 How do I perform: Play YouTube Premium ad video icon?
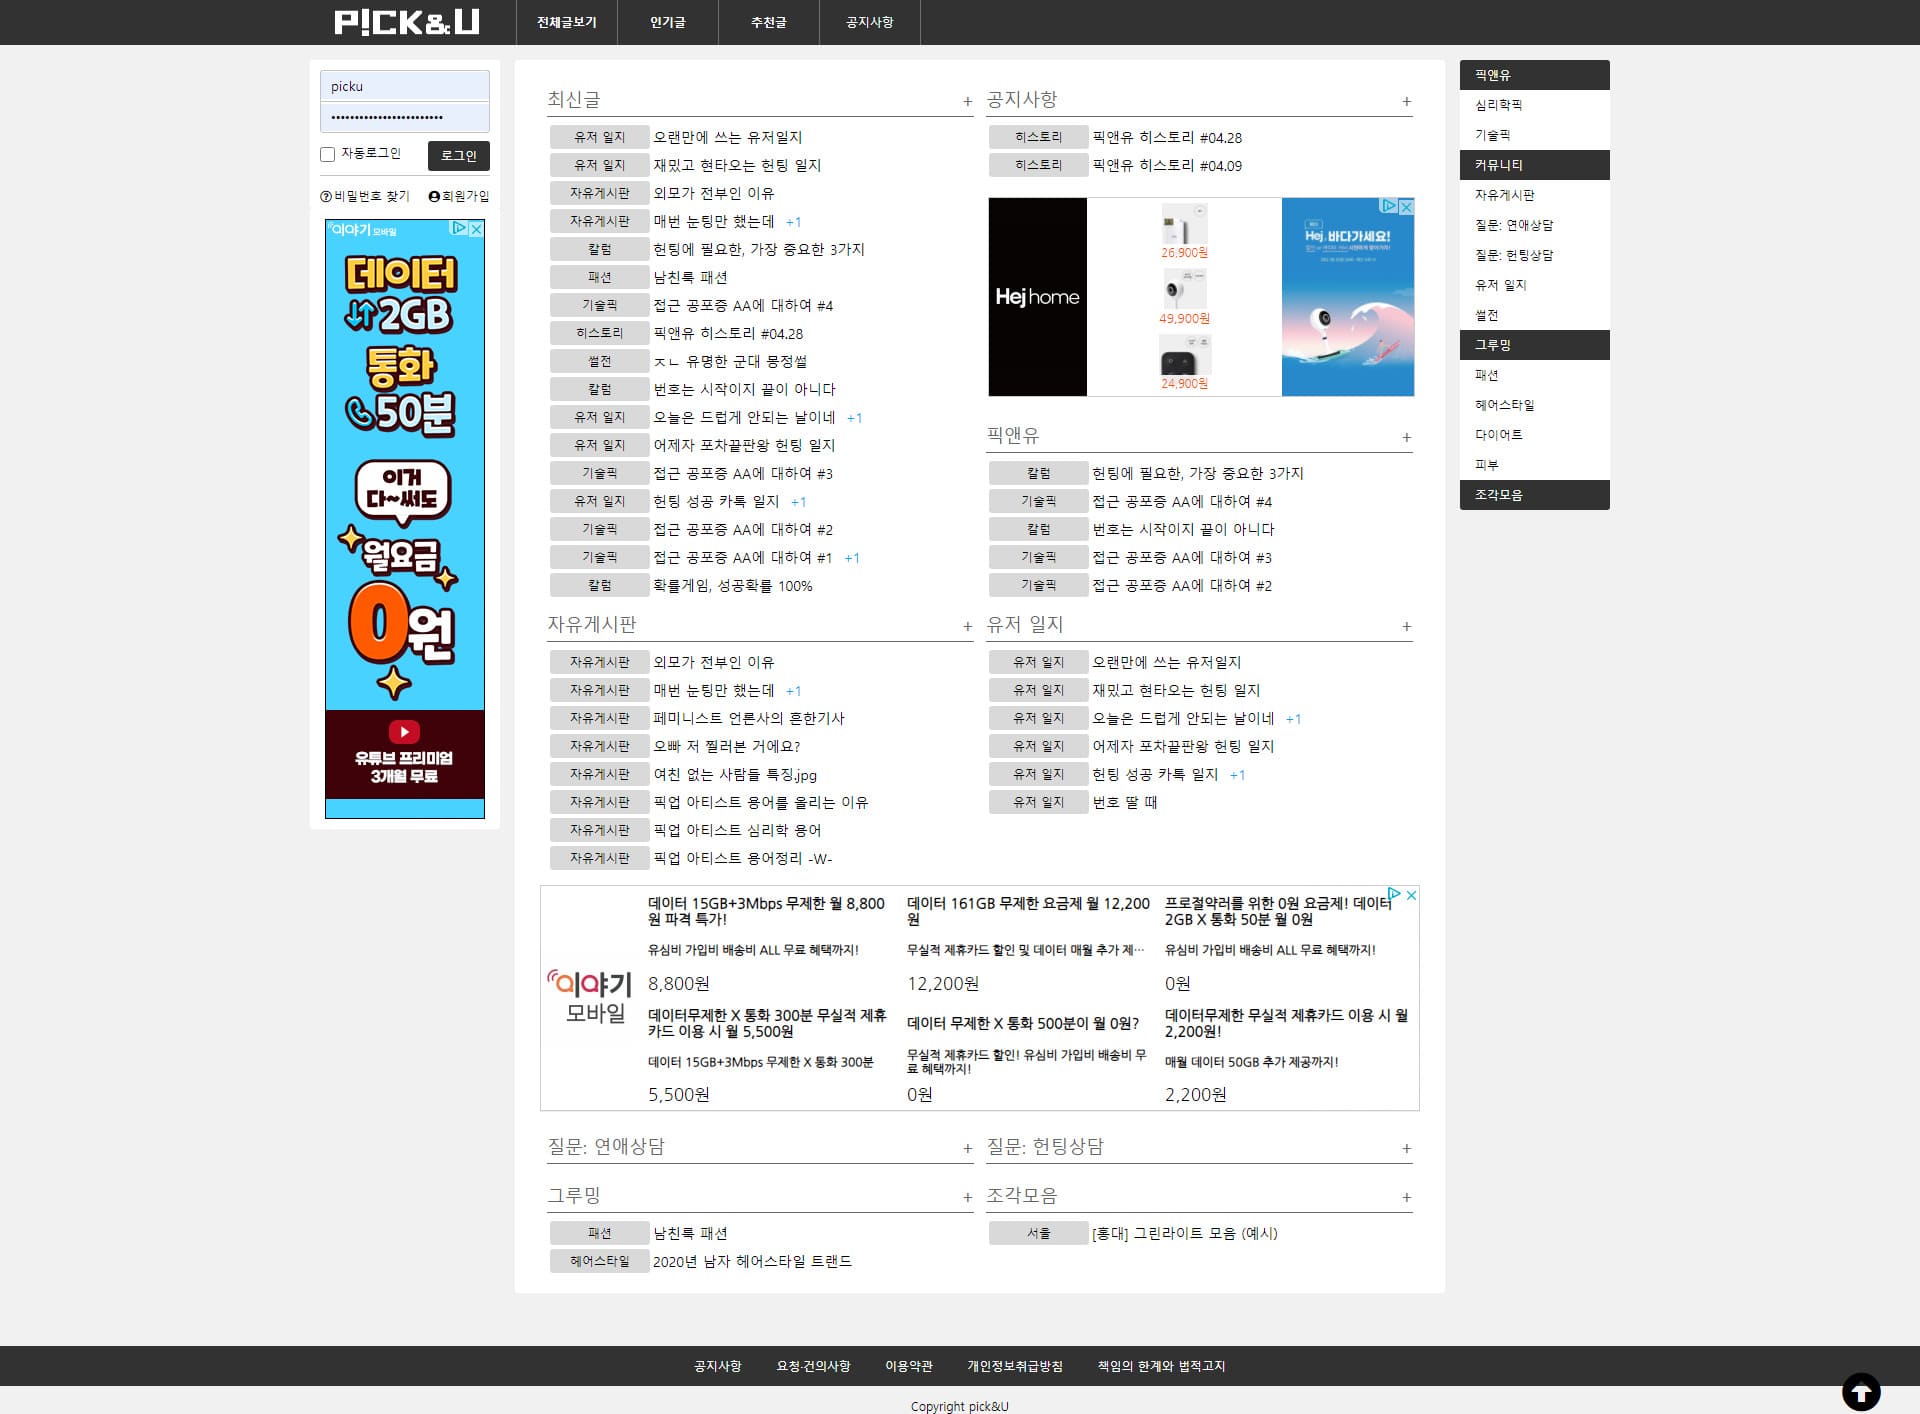point(404,732)
